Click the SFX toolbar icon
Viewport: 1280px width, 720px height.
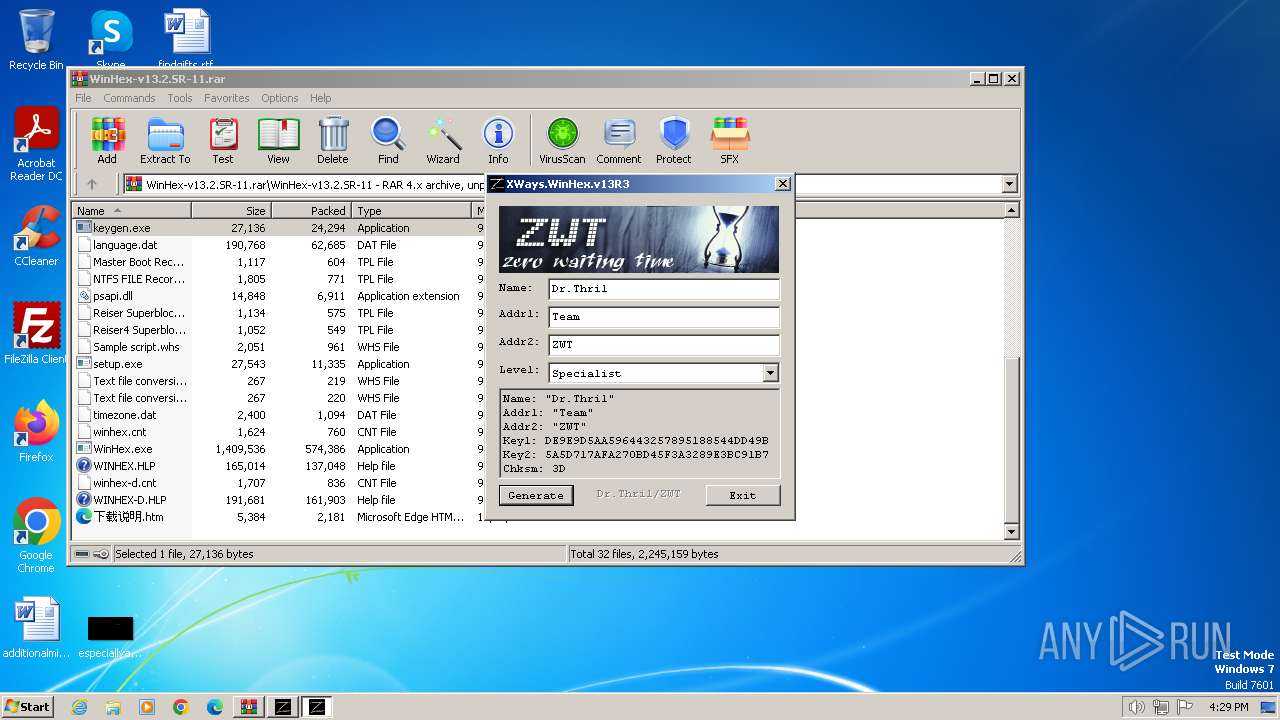pos(730,140)
